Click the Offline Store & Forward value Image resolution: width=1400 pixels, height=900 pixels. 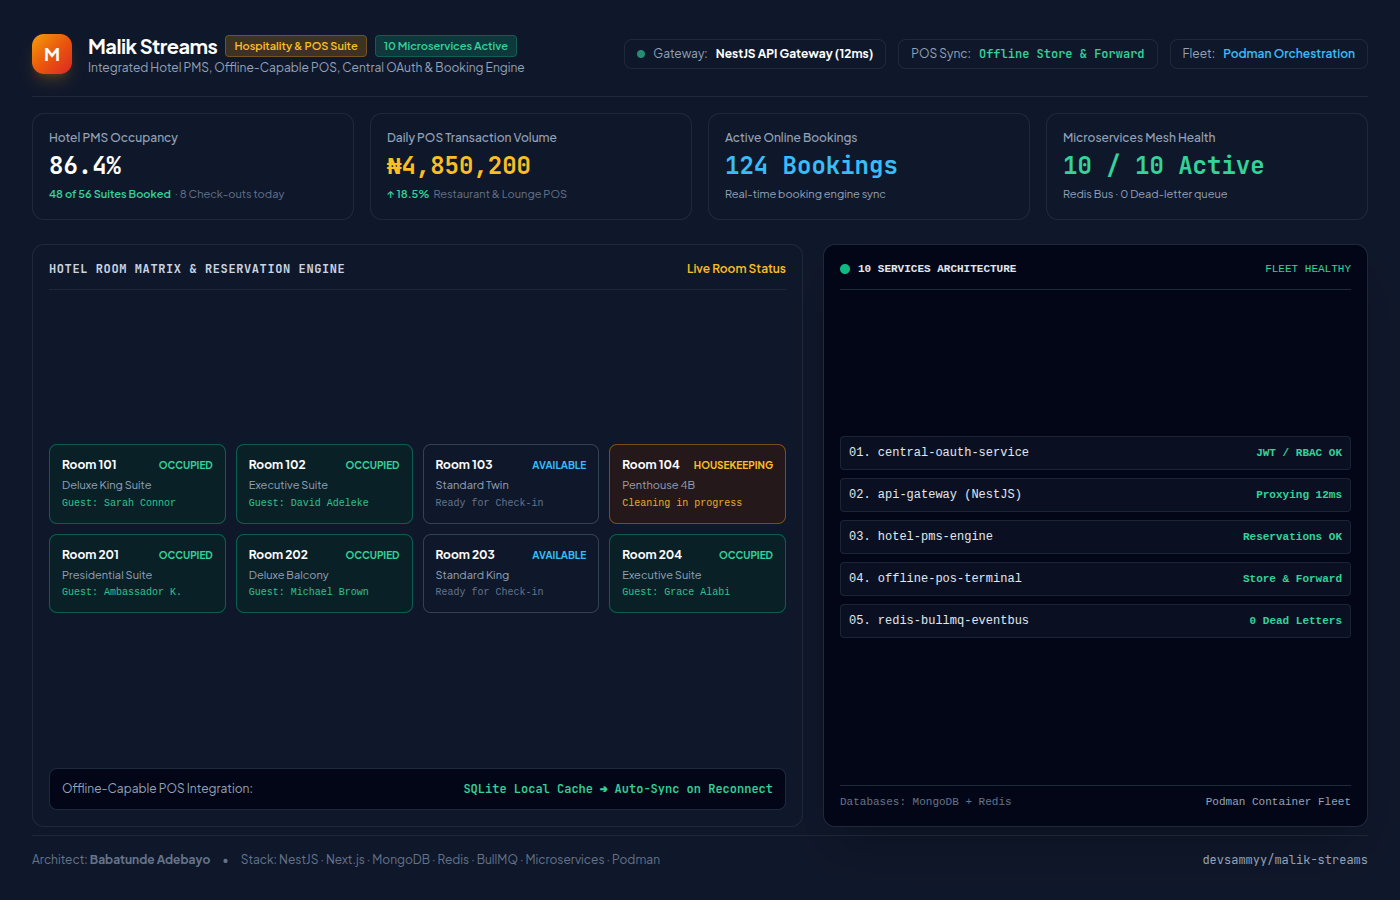pyautogui.click(x=1061, y=54)
